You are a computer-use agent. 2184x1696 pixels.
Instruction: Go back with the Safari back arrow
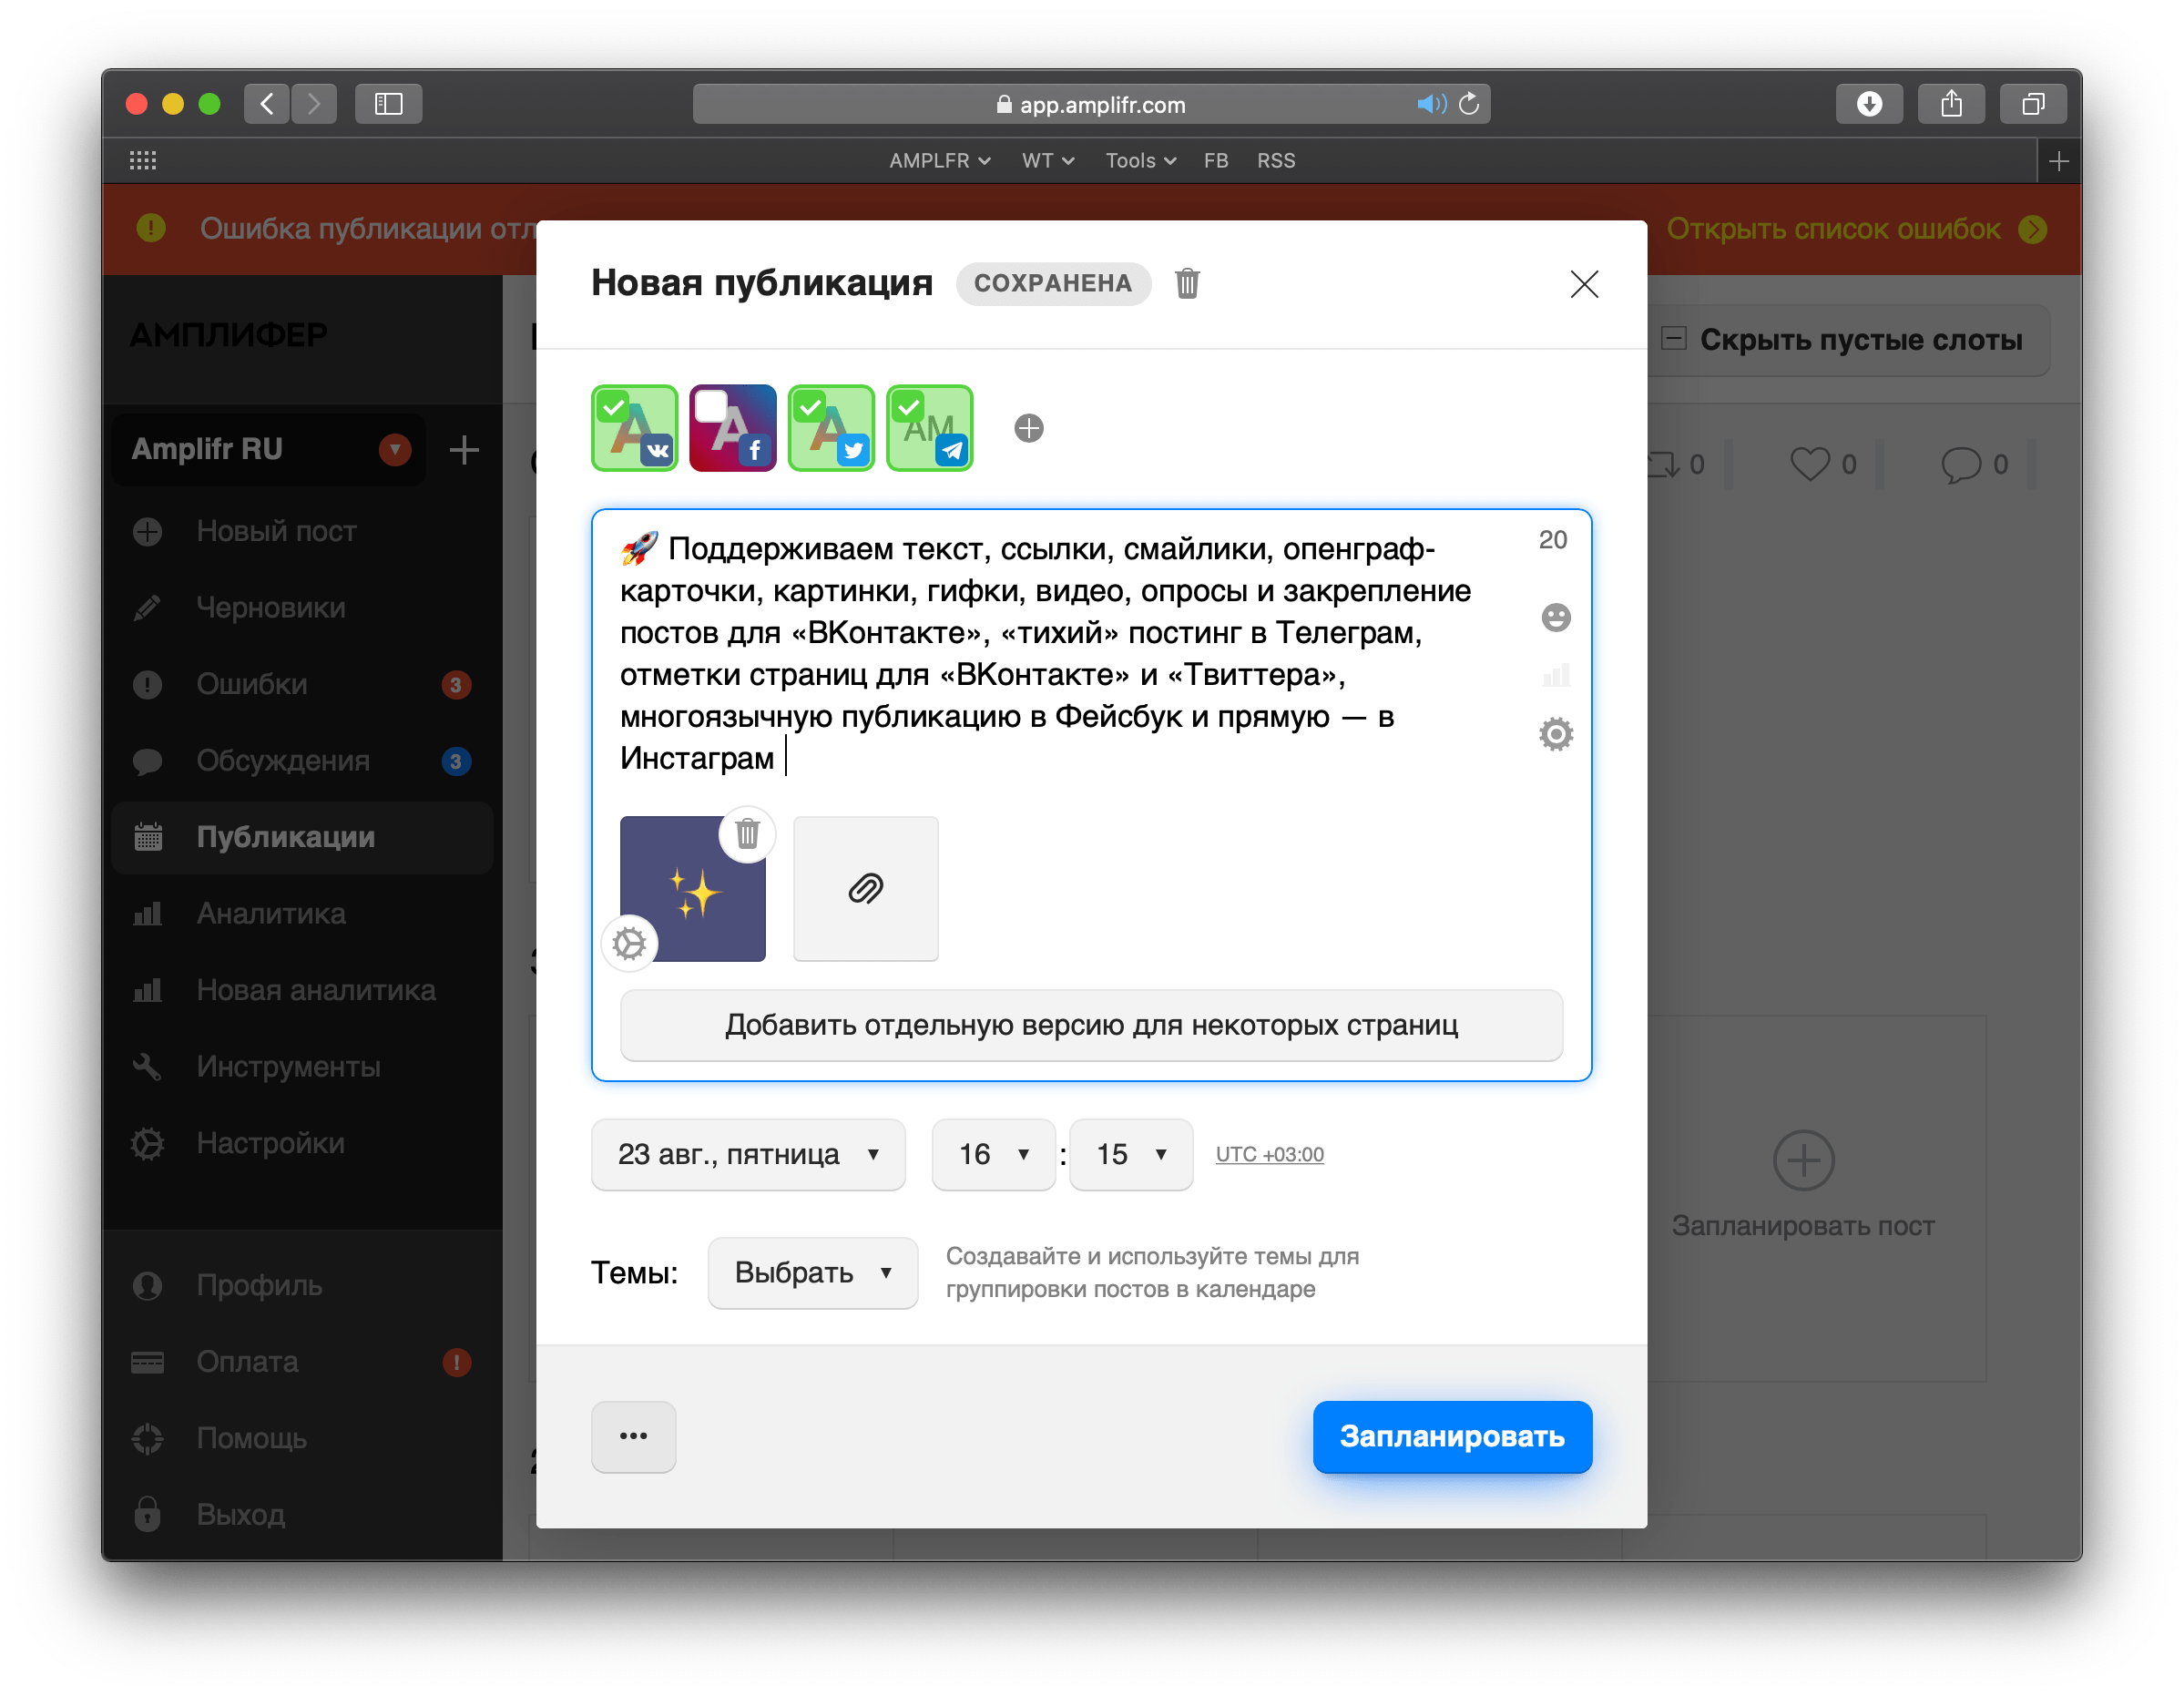(266, 104)
